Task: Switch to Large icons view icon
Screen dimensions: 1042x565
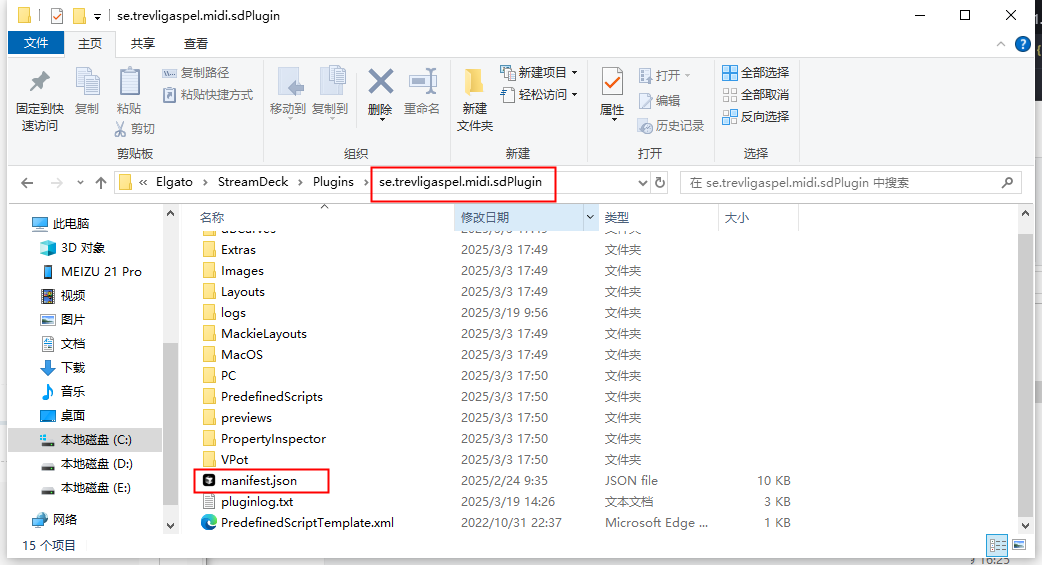Action: click(1019, 546)
